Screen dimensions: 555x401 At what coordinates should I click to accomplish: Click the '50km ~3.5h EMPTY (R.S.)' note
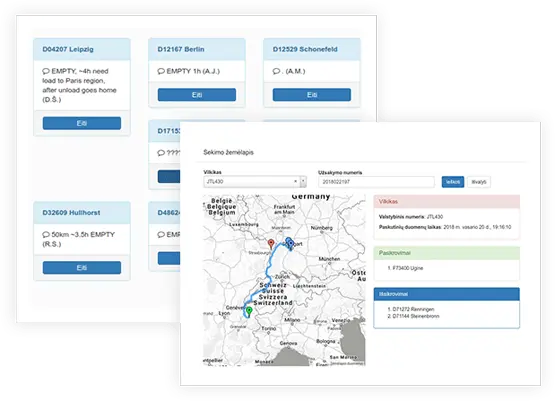[x=79, y=239]
